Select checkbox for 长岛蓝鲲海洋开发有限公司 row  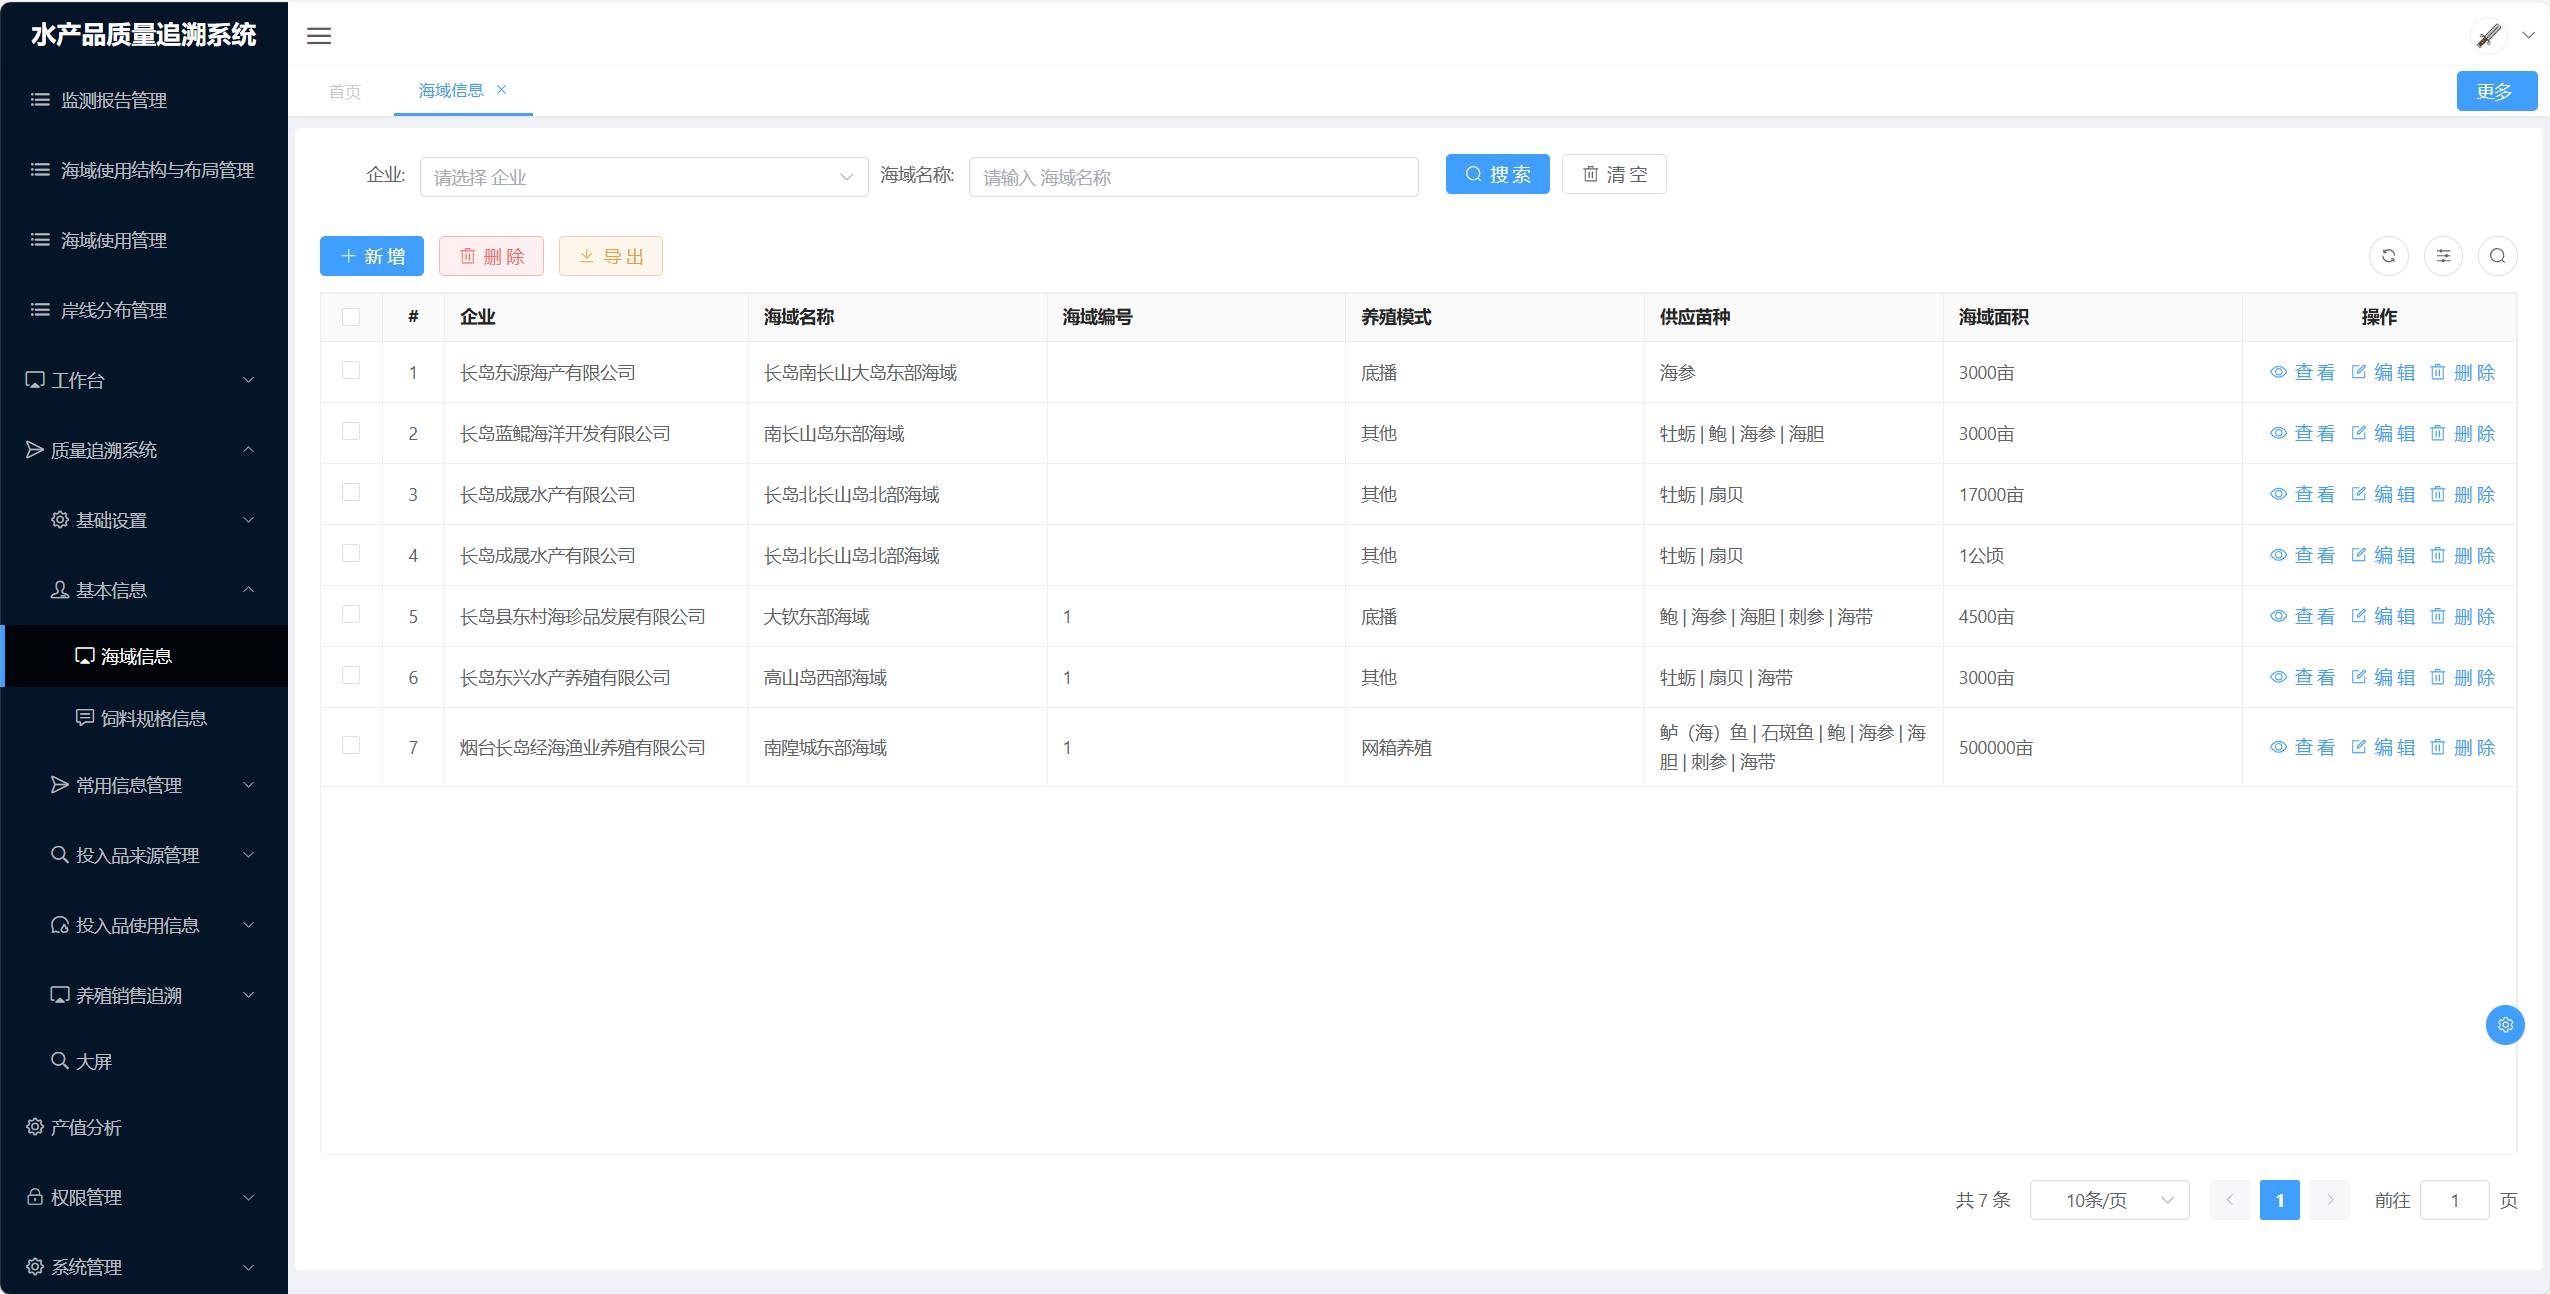click(x=351, y=431)
